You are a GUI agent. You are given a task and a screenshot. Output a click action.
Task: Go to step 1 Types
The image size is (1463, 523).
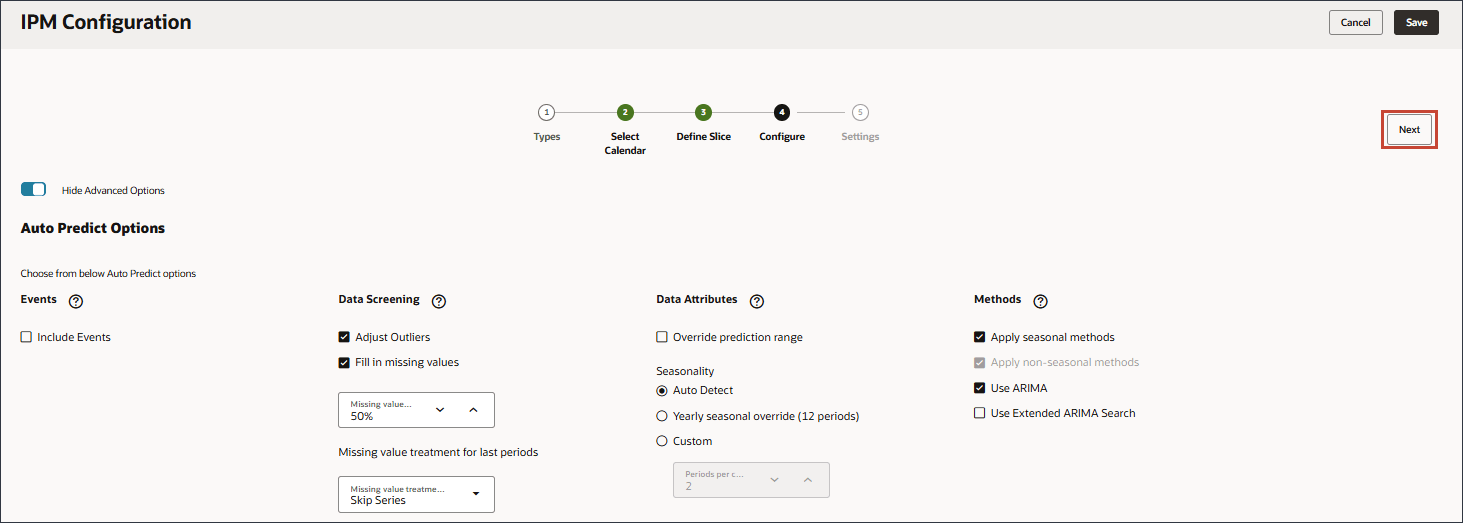(546, 112)
